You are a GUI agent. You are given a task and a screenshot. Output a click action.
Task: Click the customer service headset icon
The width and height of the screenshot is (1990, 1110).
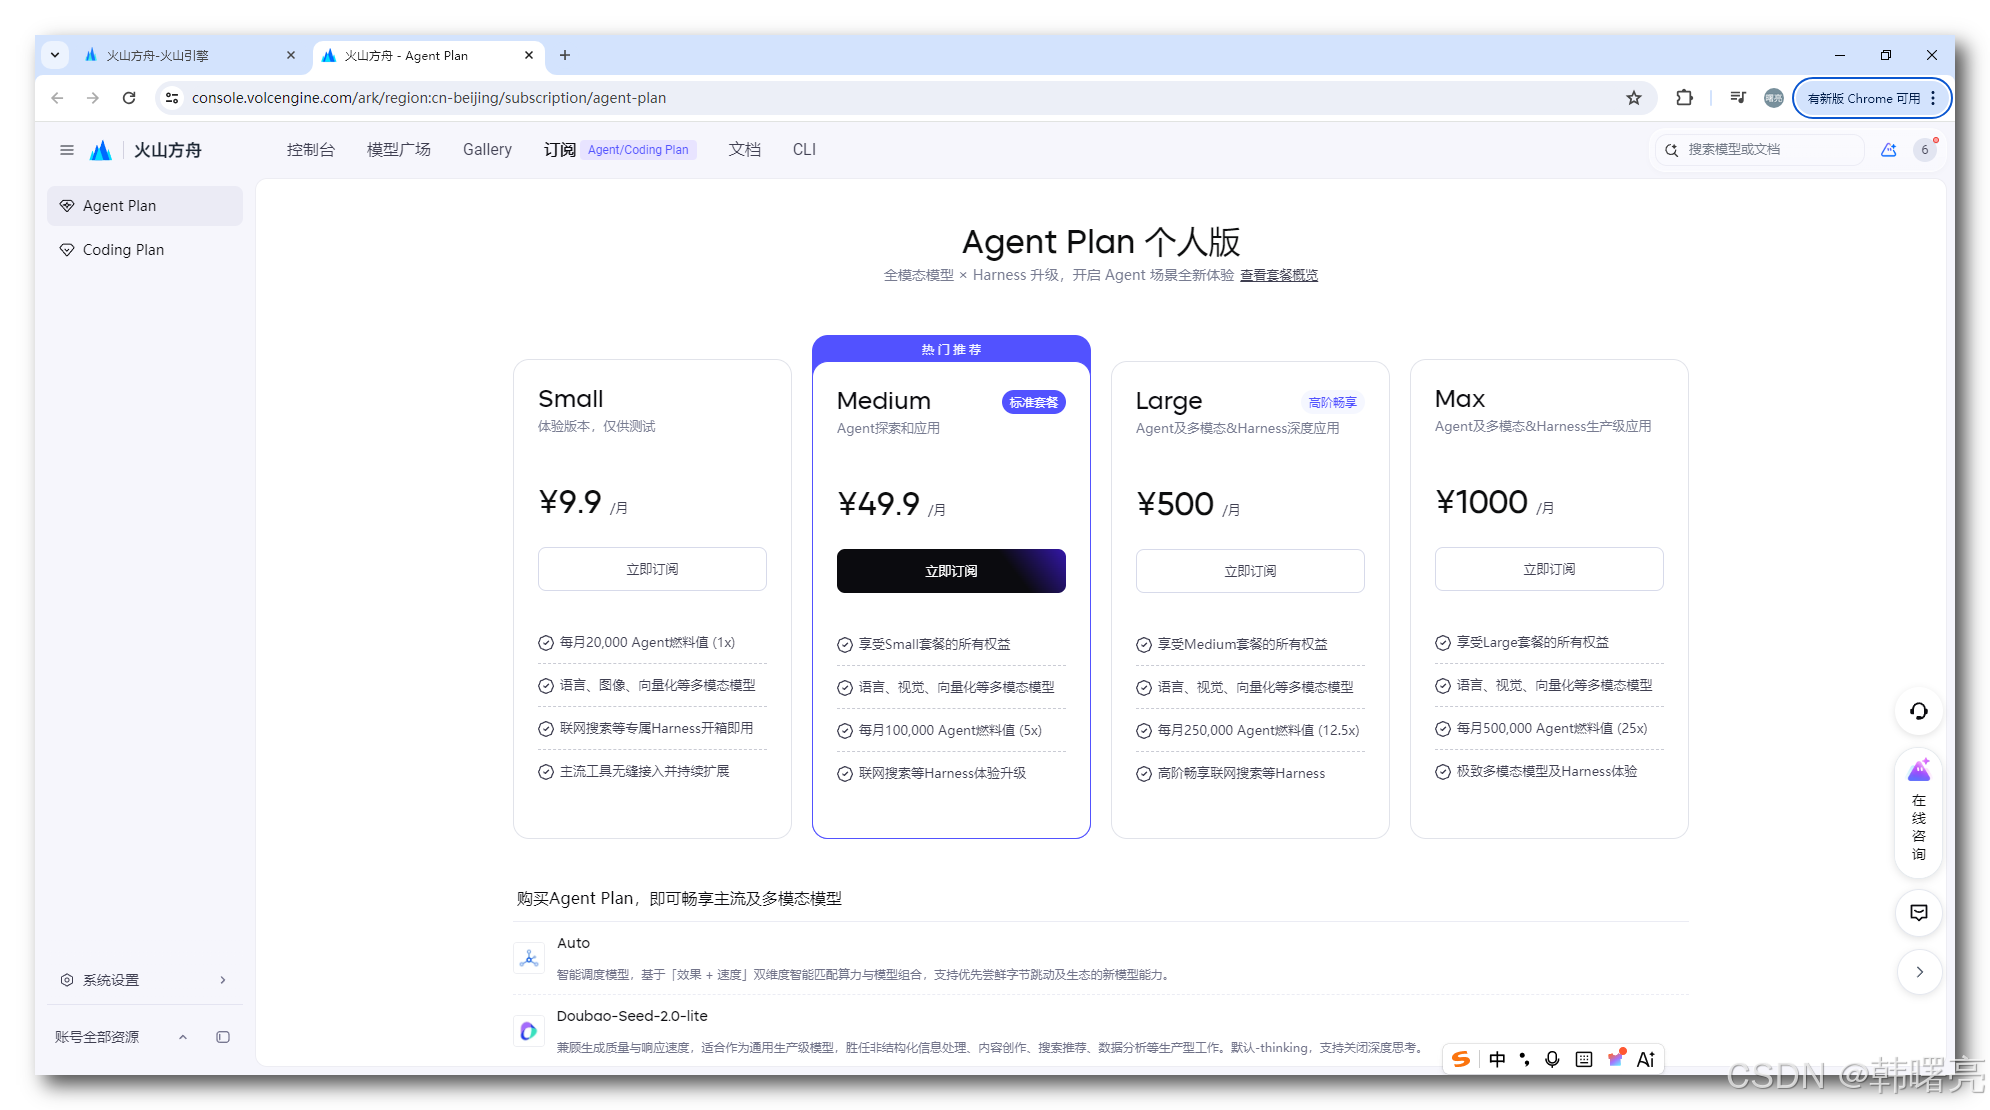click(x=1918, y=711)
